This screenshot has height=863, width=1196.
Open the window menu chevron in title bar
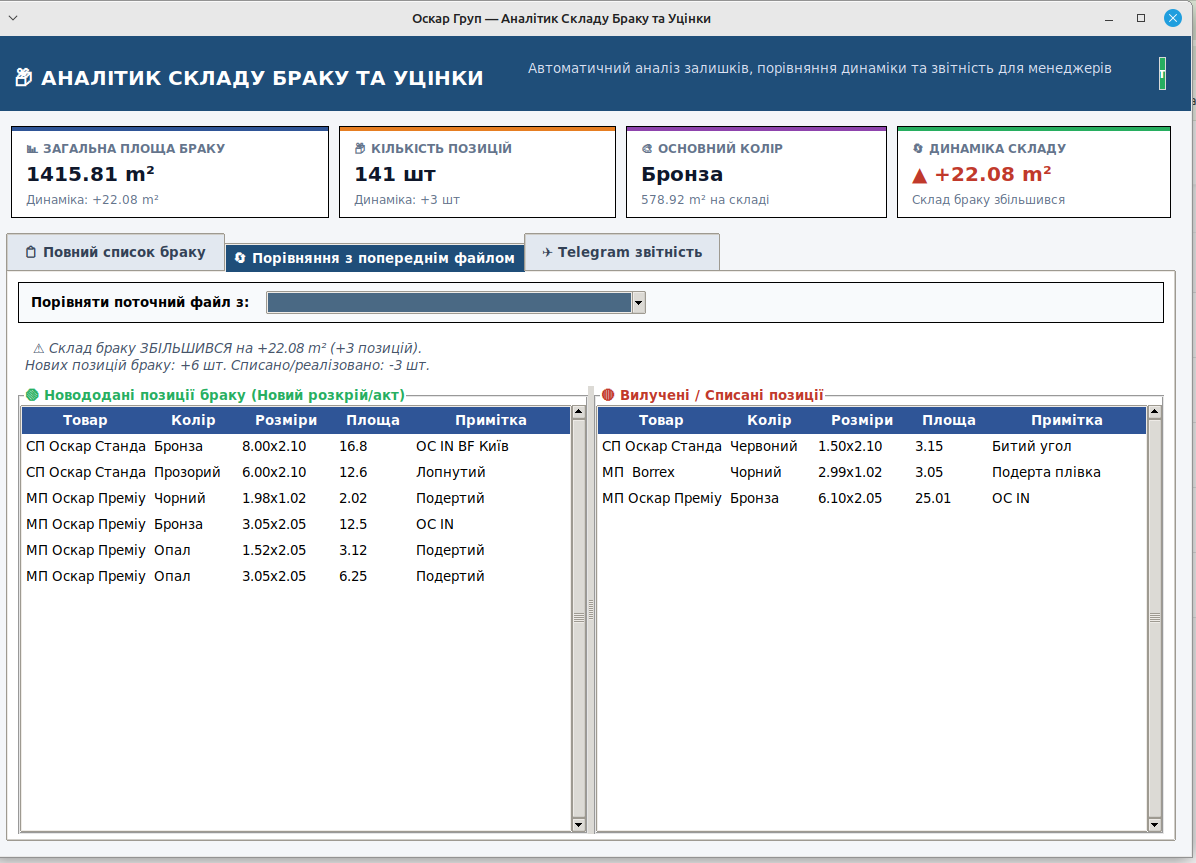click(13, 18)
